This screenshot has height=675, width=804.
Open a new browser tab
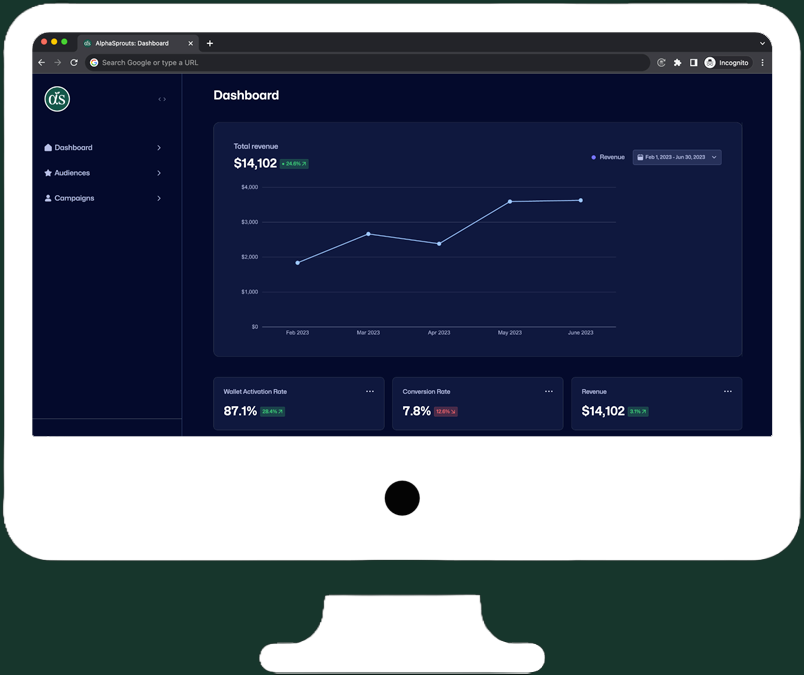click(210, 43)
